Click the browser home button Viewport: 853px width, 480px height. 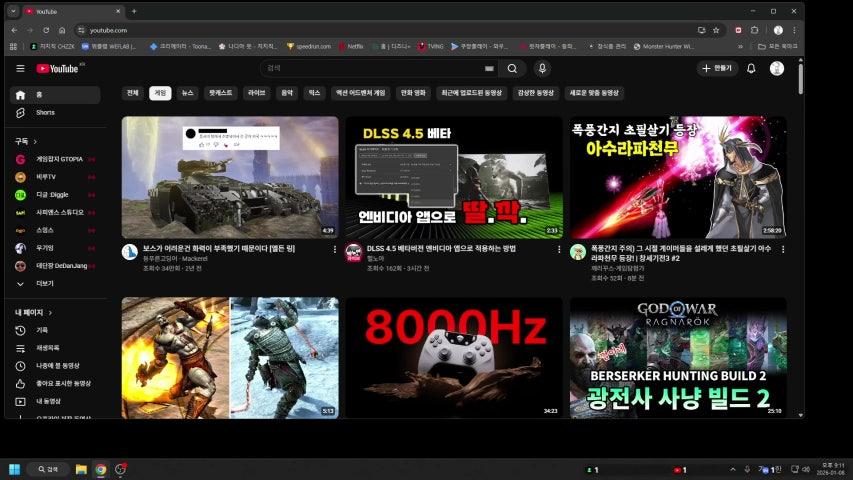(62, 30)
